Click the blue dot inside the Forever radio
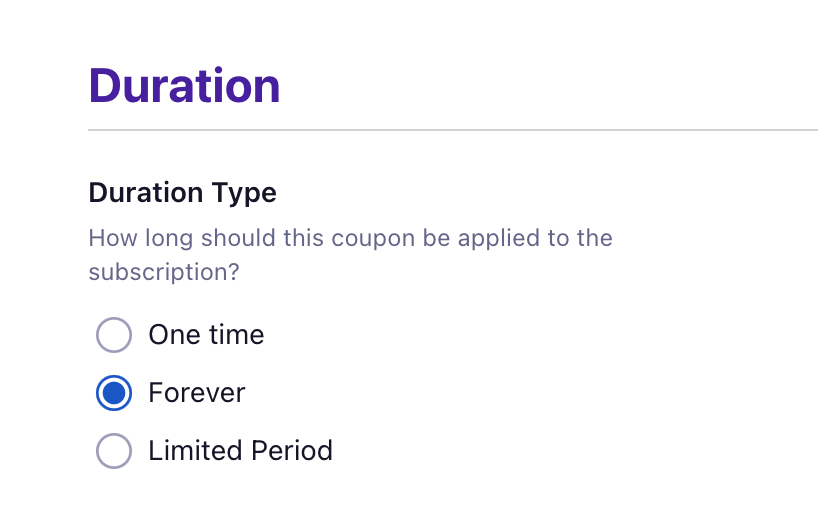818x530 pixels. (x=114, y=393)
